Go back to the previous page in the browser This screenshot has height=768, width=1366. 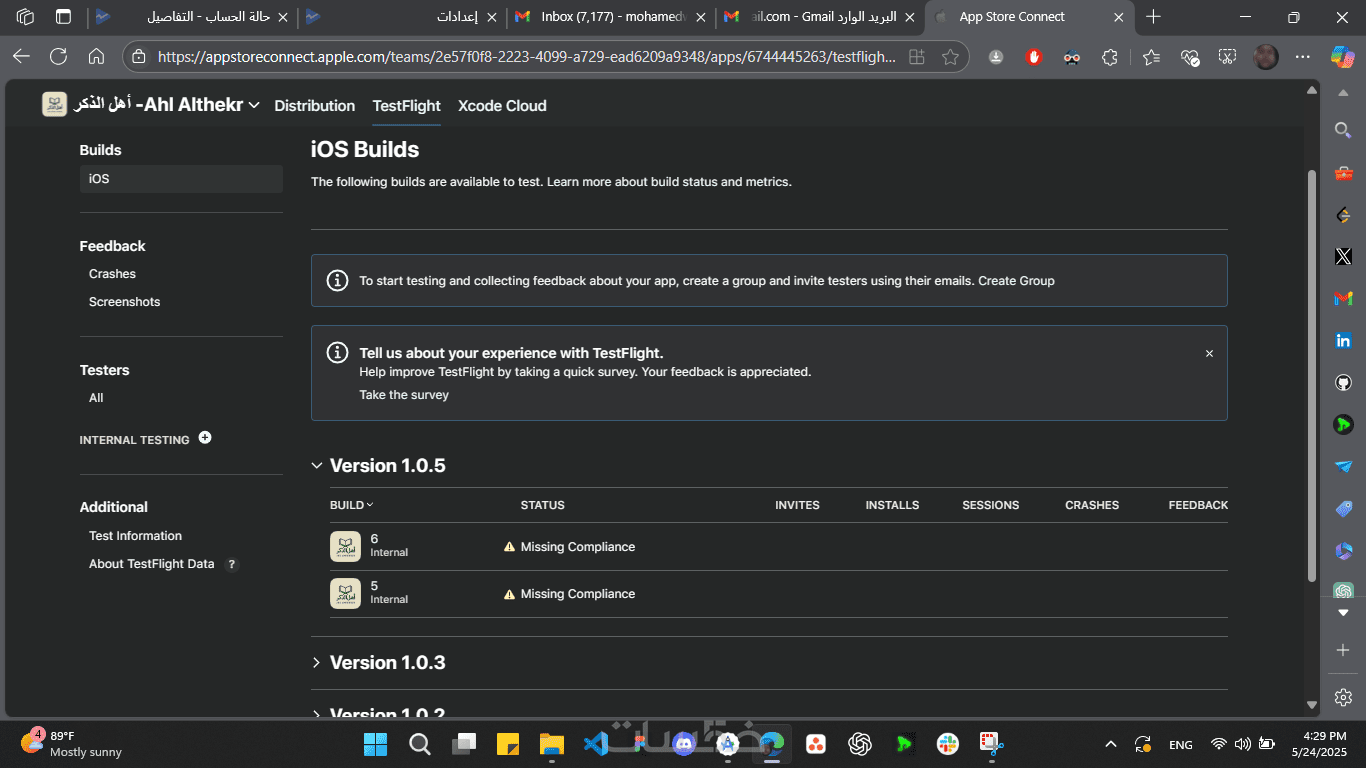tap(21, 57)
